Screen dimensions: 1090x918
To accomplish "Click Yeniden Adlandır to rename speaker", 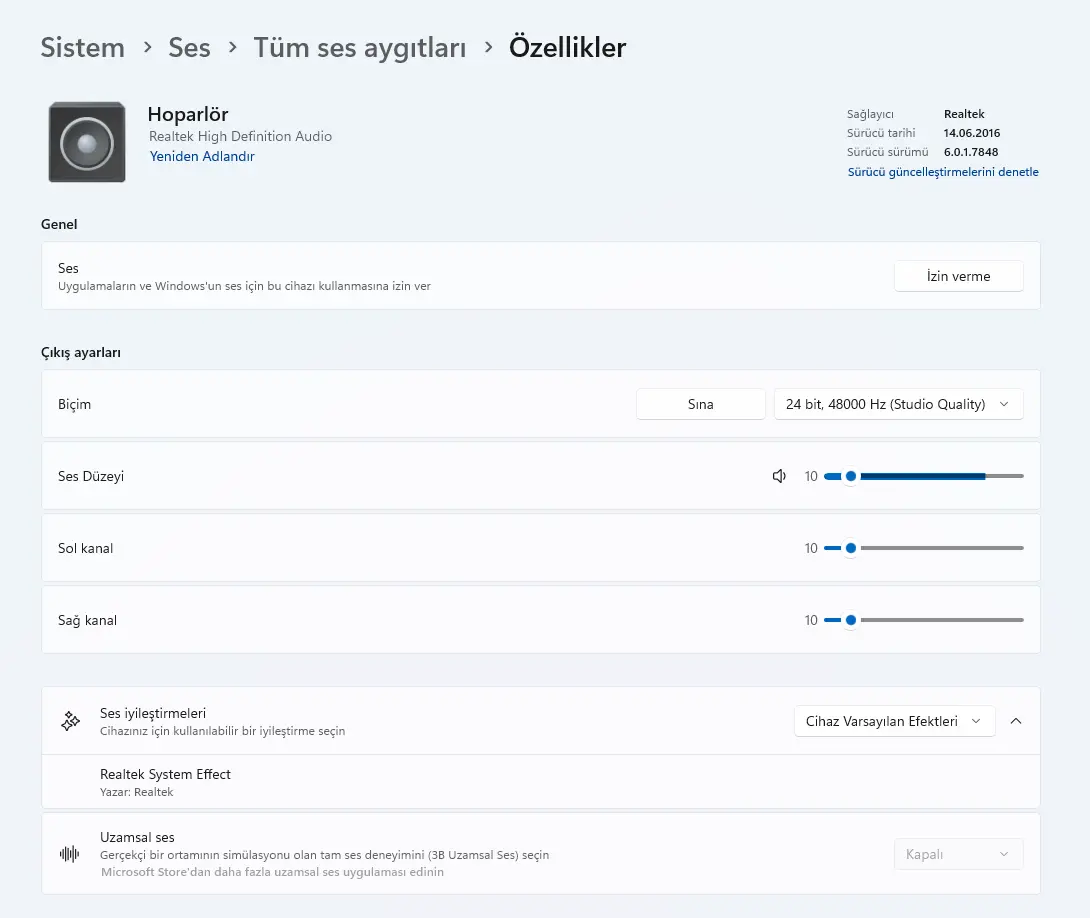I will tap(202, 156).
